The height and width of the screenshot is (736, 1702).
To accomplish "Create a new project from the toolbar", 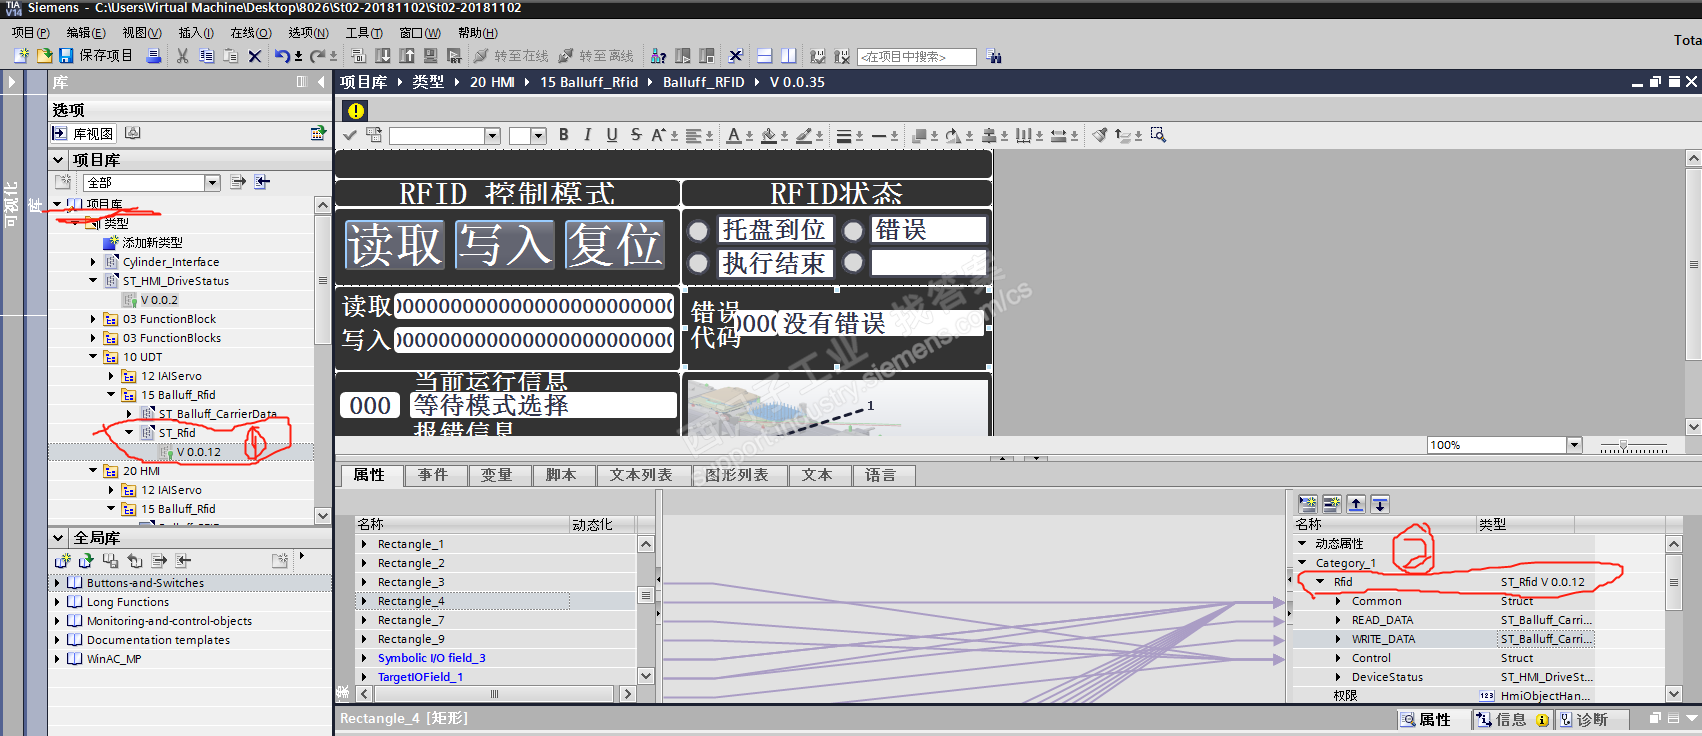I will pyautogui.click(x=21, y=56).
